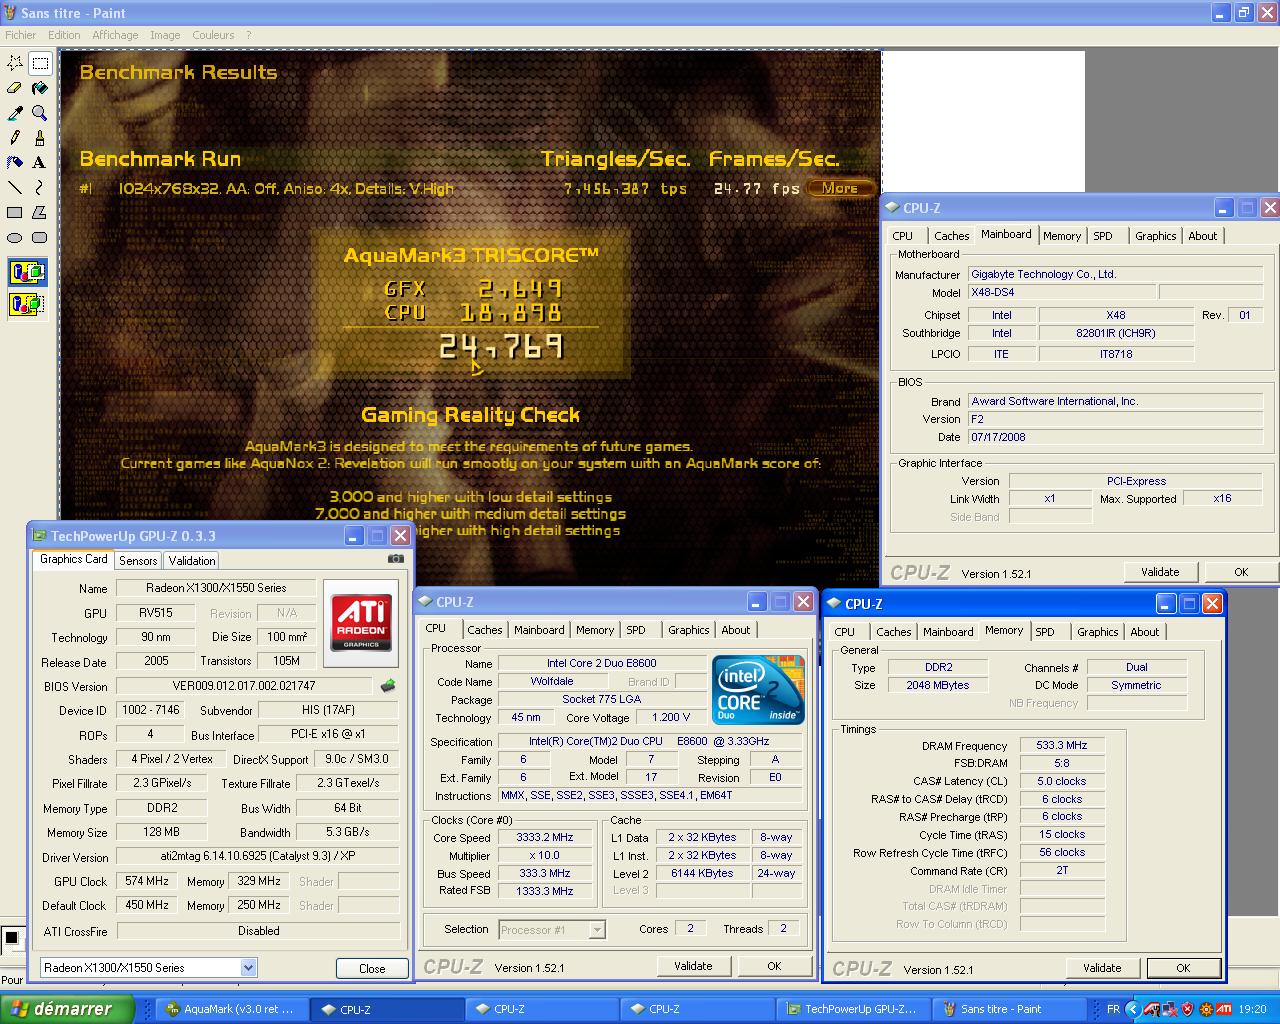Open the Fichier menu in Paint
This screenshot has width=1280, height=1024.
(x=20, y=35)
